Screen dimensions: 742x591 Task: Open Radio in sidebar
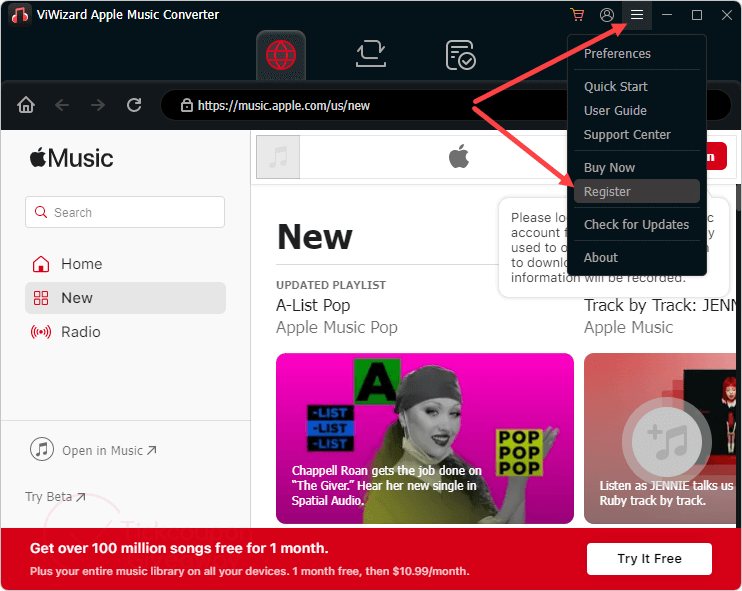(125, 332)
